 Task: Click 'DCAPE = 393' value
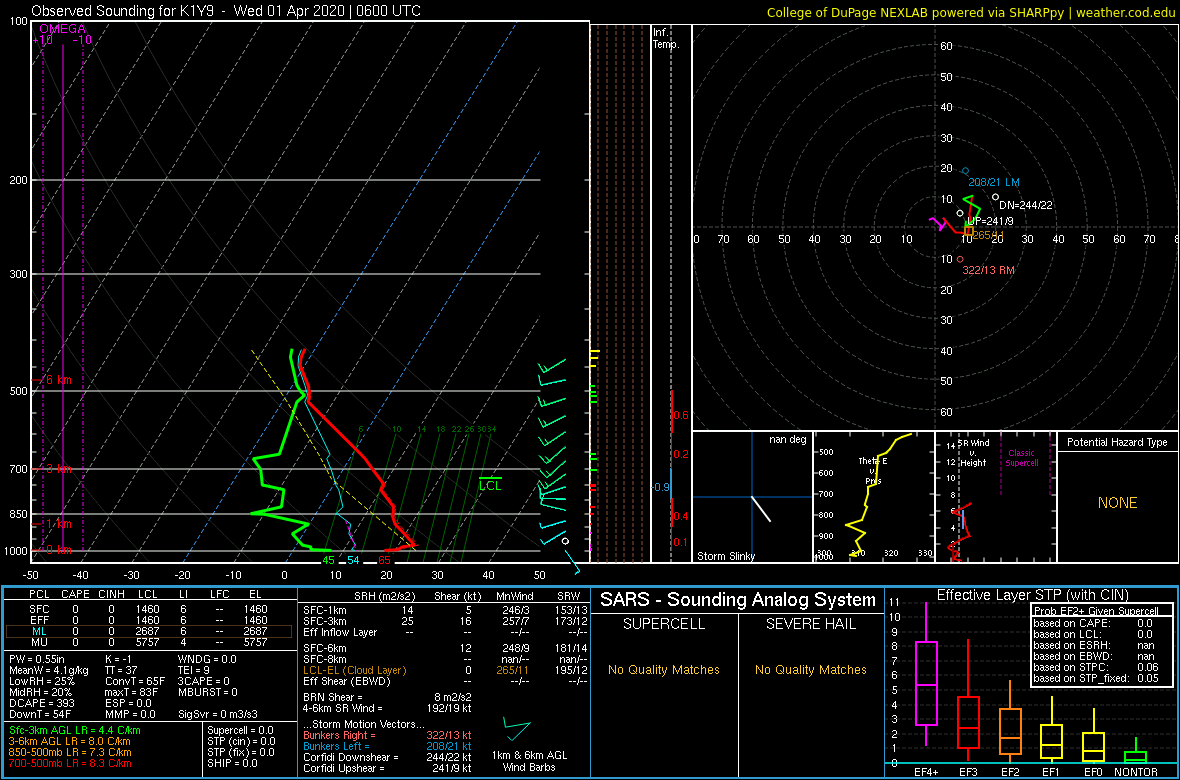(x=41, y=702)
